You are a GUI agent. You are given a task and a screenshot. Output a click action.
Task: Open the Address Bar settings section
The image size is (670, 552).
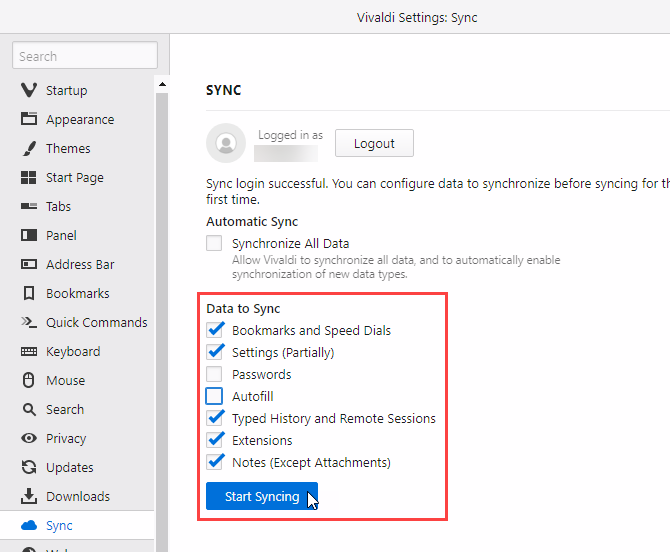[x=77, y=264]
